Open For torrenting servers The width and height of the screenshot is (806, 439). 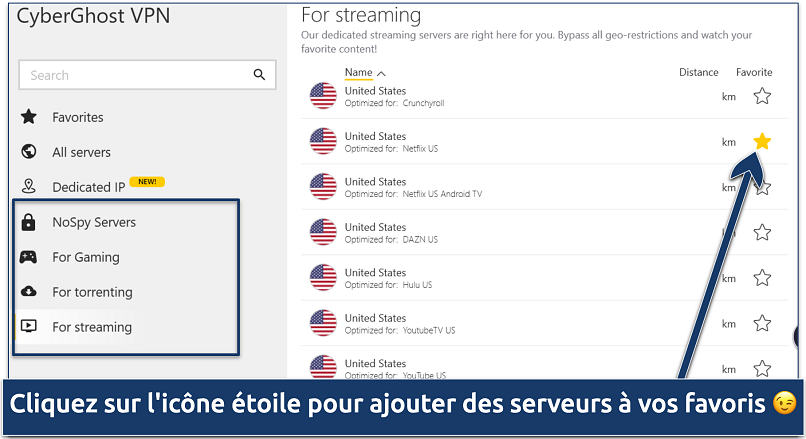[93, 292]
